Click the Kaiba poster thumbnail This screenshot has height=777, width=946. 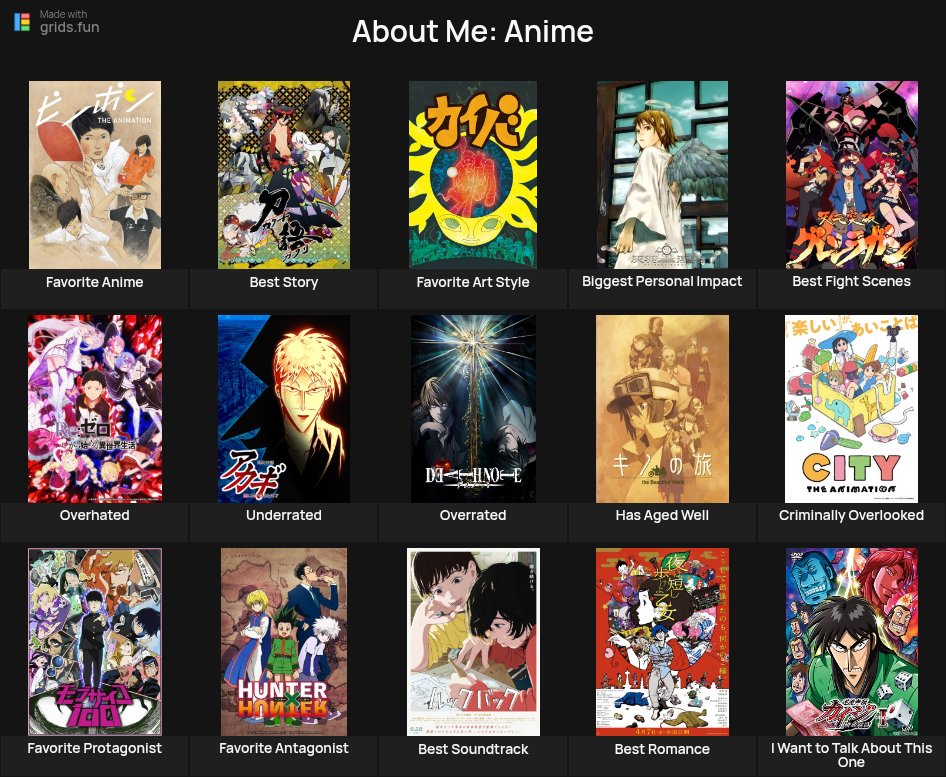point(473,175)
